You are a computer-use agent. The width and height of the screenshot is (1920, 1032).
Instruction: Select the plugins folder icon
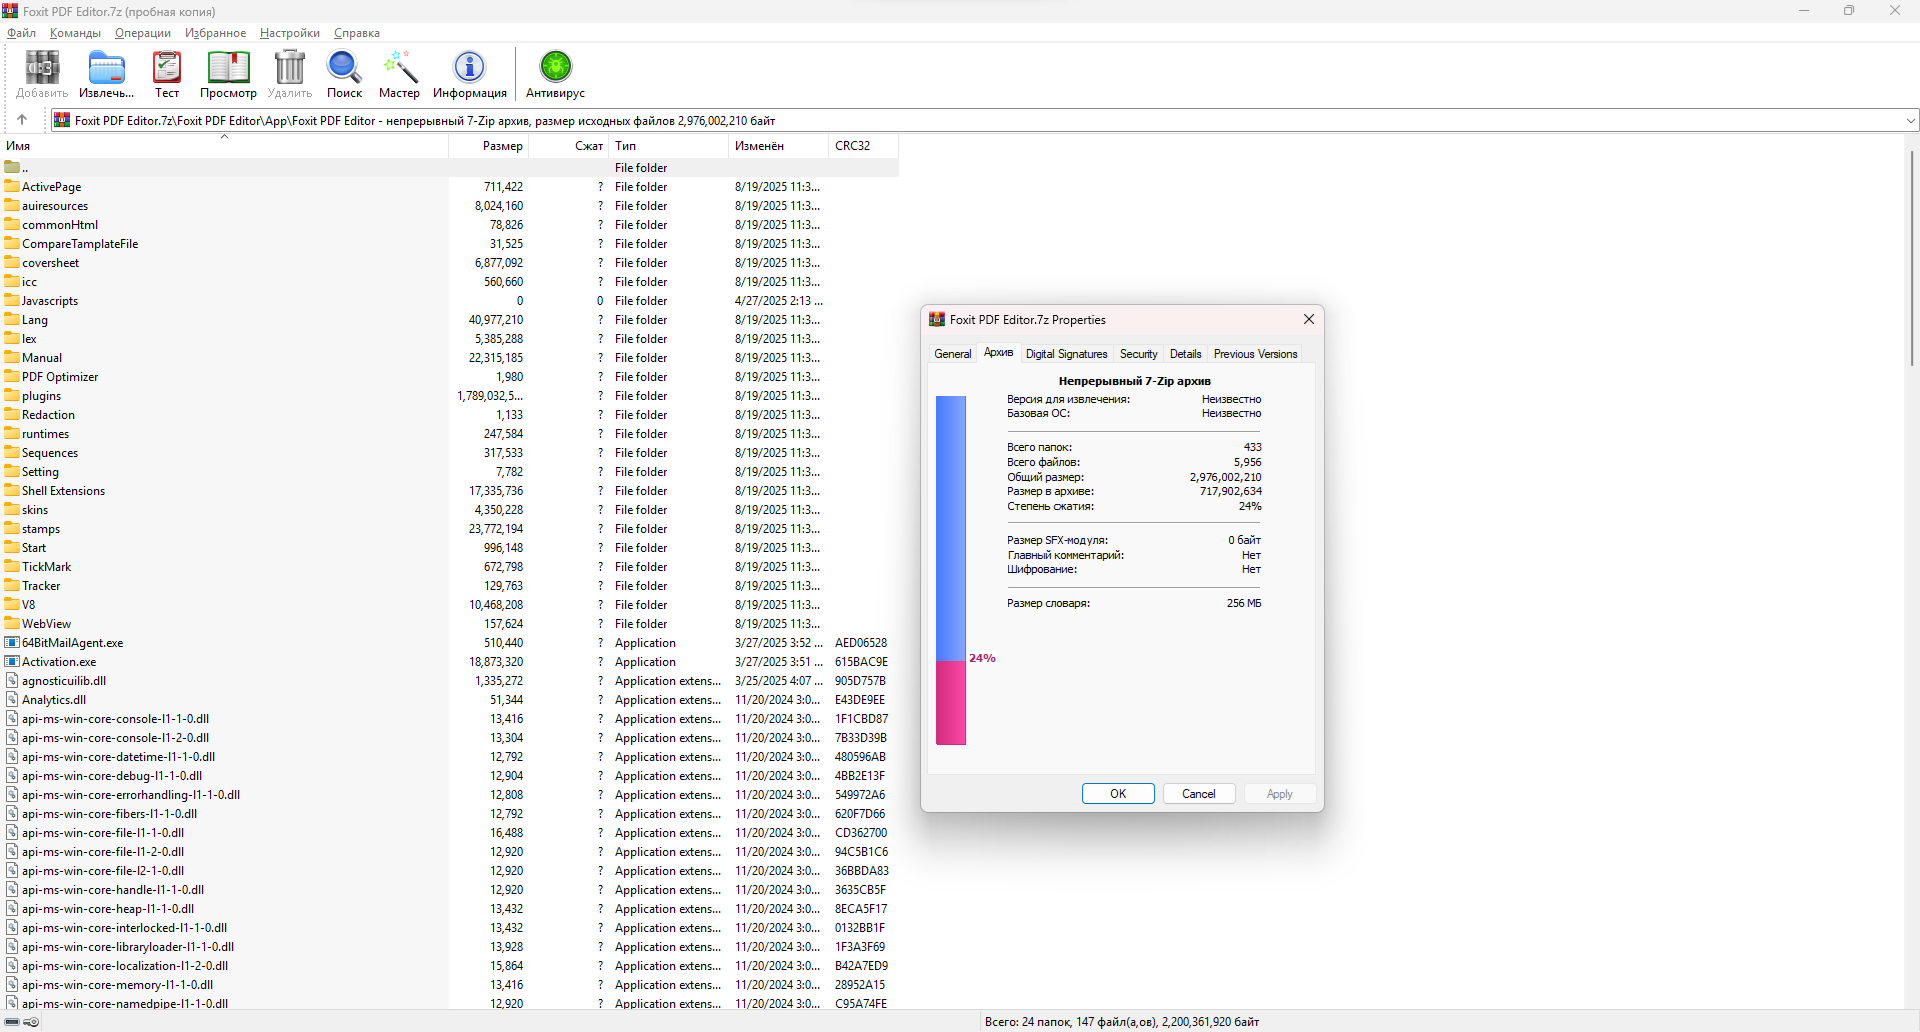pos(12,395)
